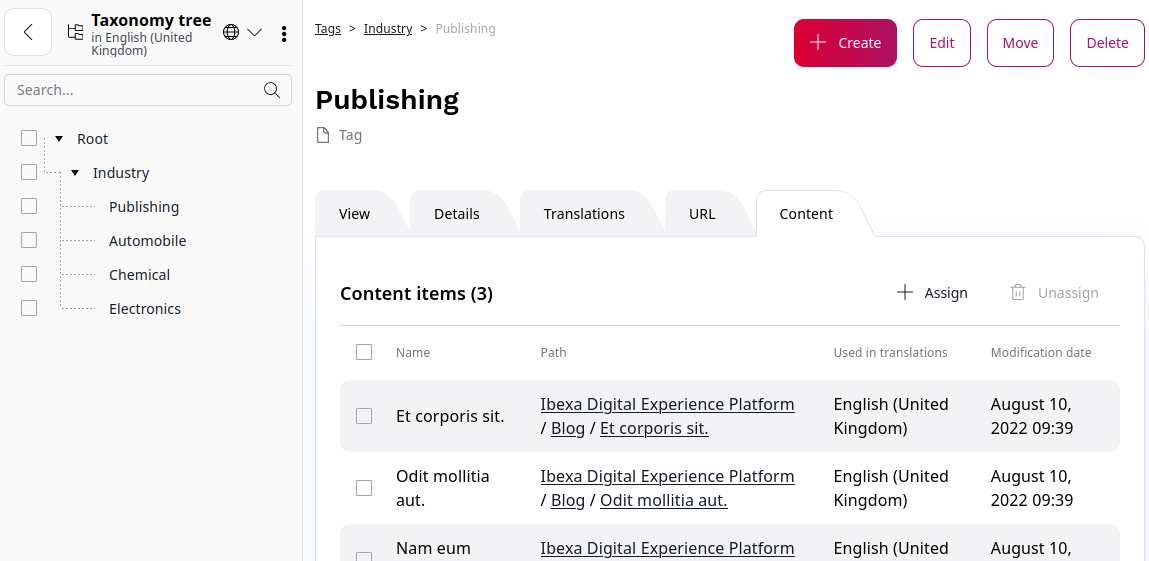The height and width of the screenshot is (561, 1149).
Task: Focus the taxonomy Search field
Action: tap(148, 90)
